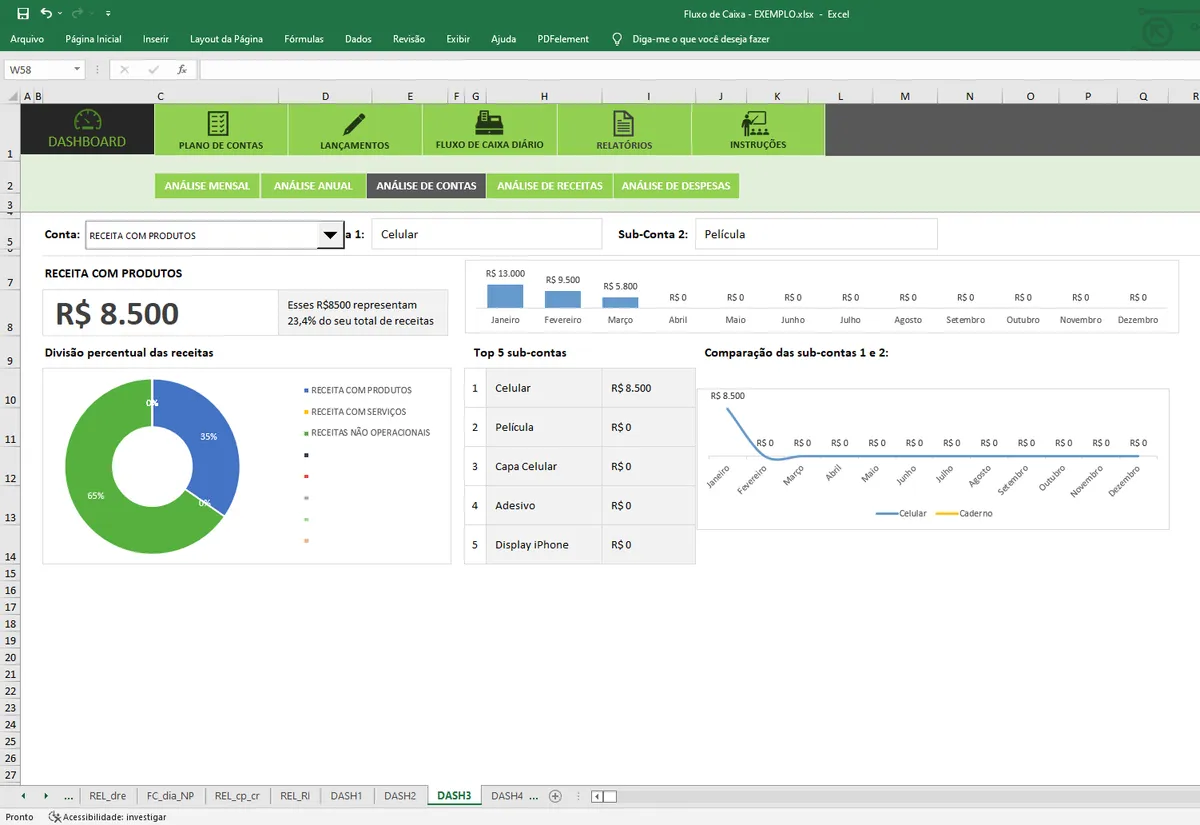Open the Dashboard gauge icon button
The image size is (1200, 825).
tap(88, 120)
